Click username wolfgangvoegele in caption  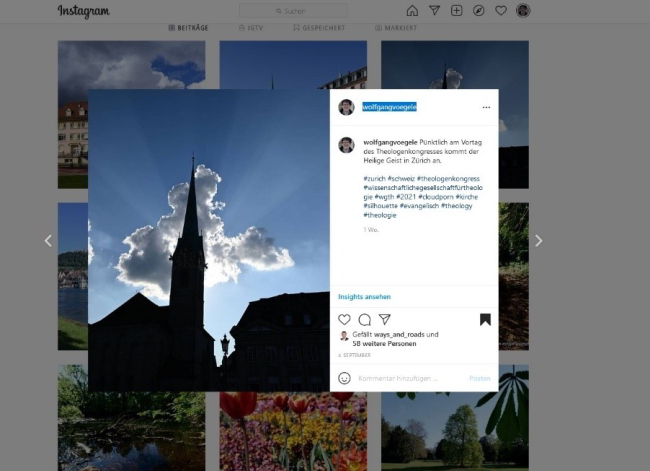[x=390, y=142]
